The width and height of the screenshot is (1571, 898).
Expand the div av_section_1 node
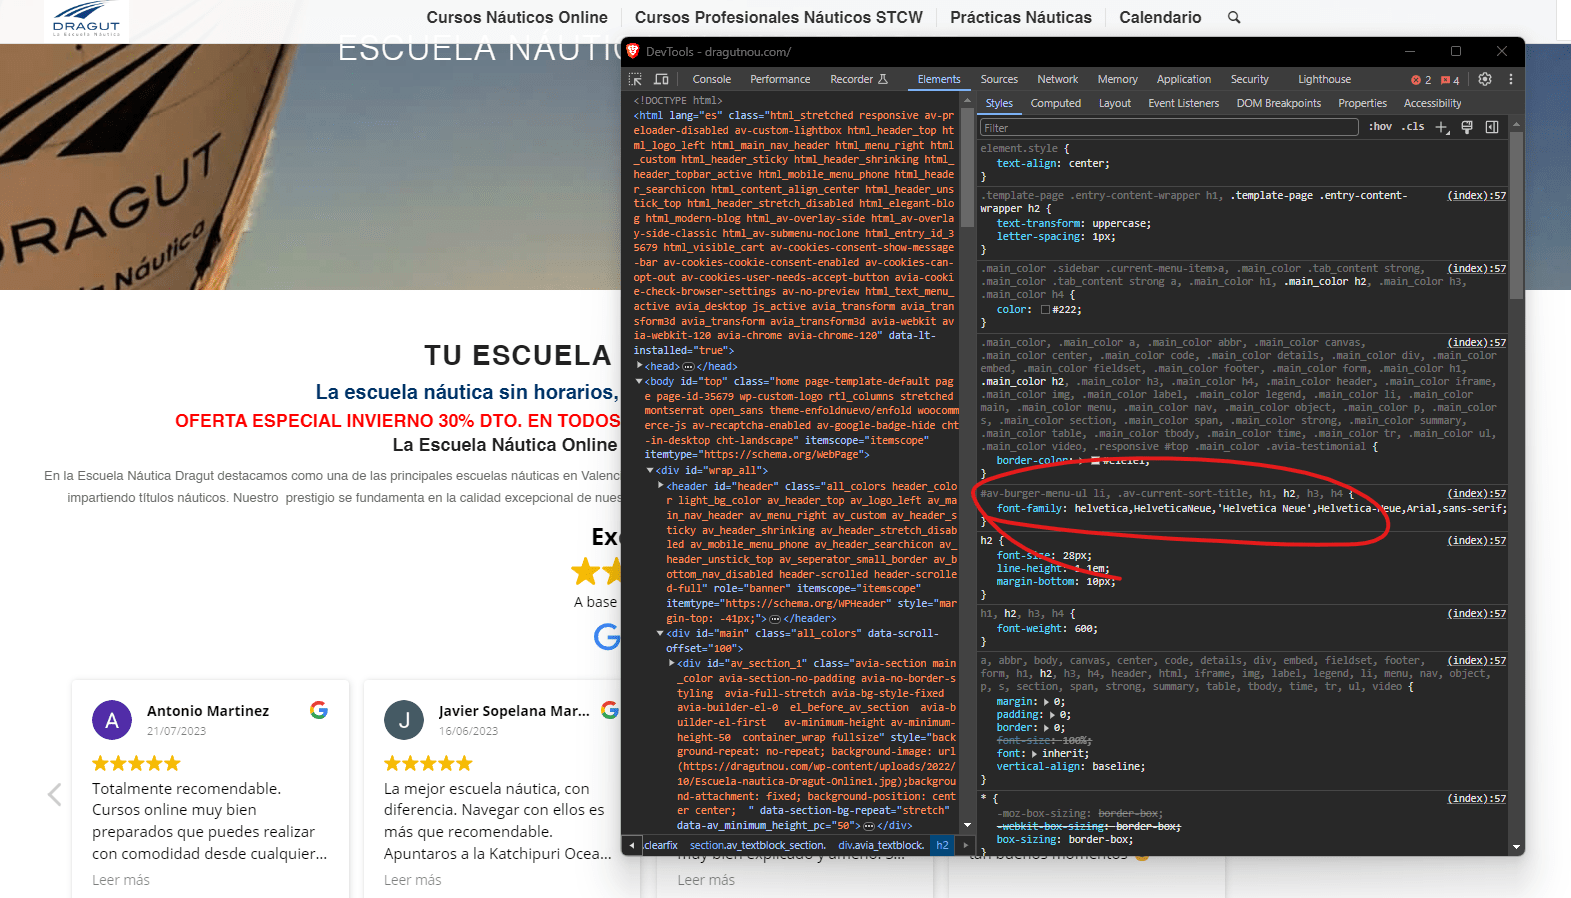click(671, 663)
